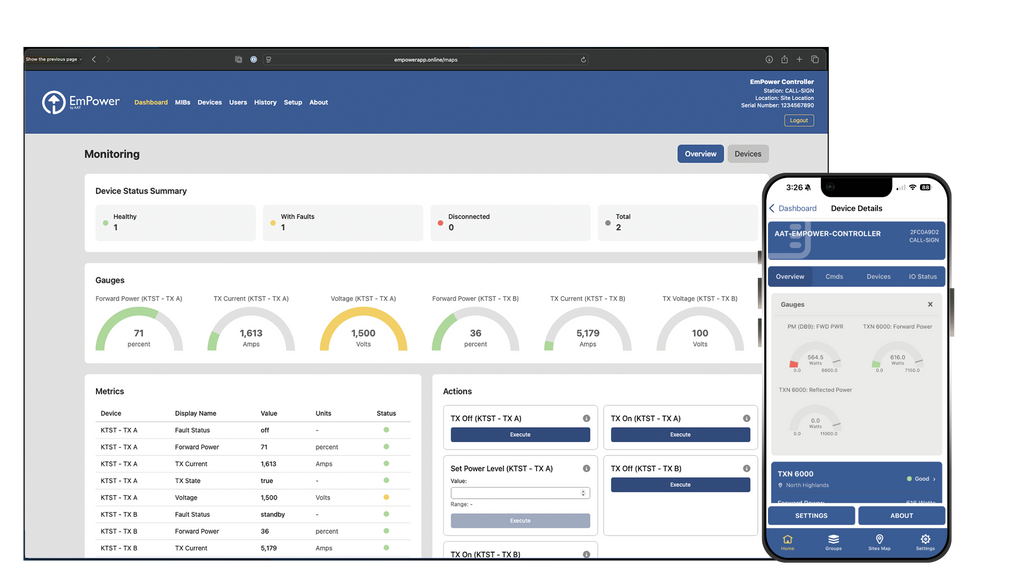Execute TX On (KTST - TX A)

[x=680, y=435]
